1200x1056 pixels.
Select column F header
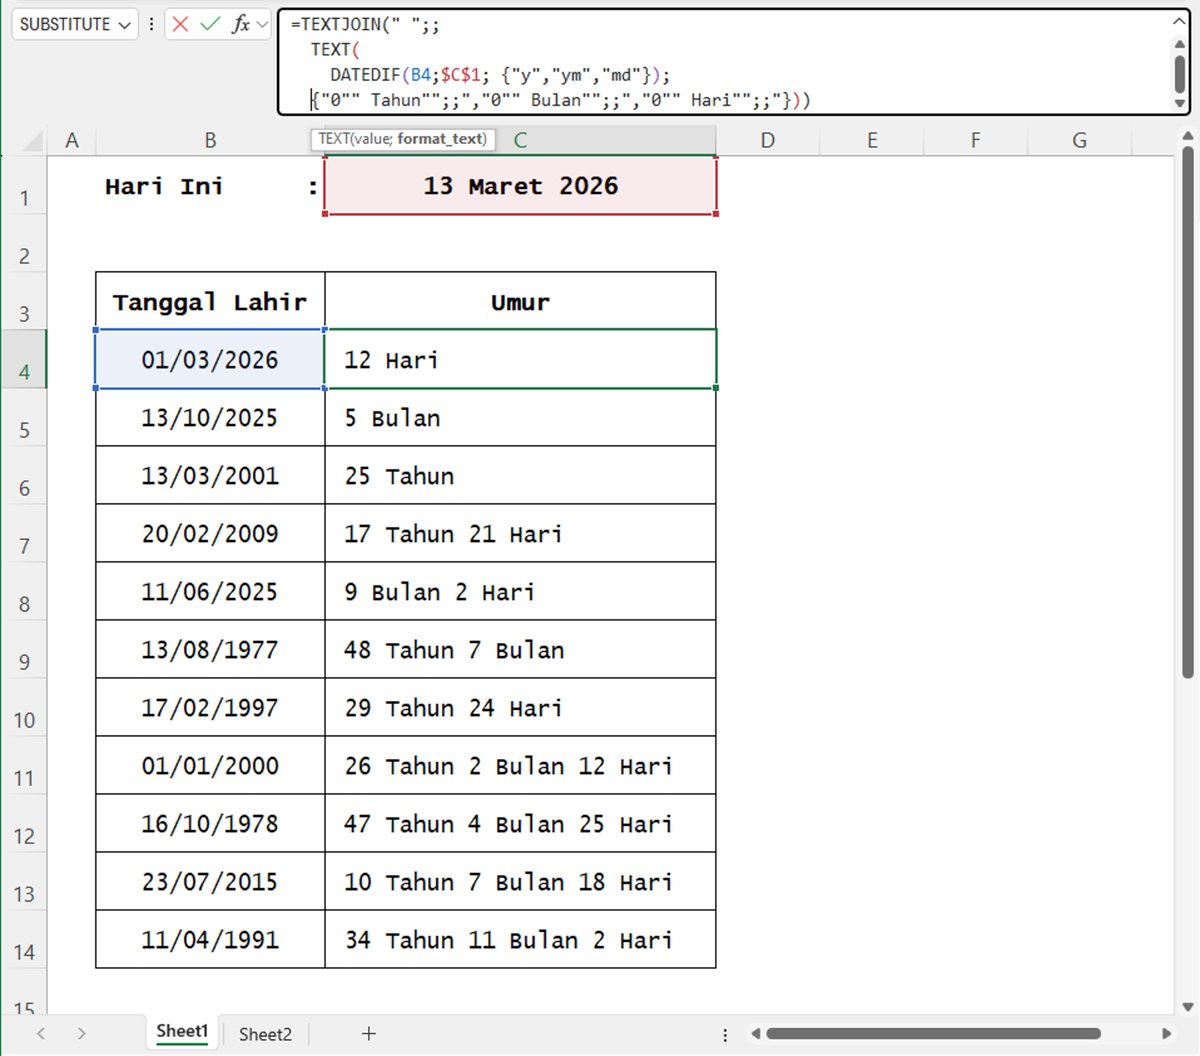pyautogui.click(x=975, y=141)
